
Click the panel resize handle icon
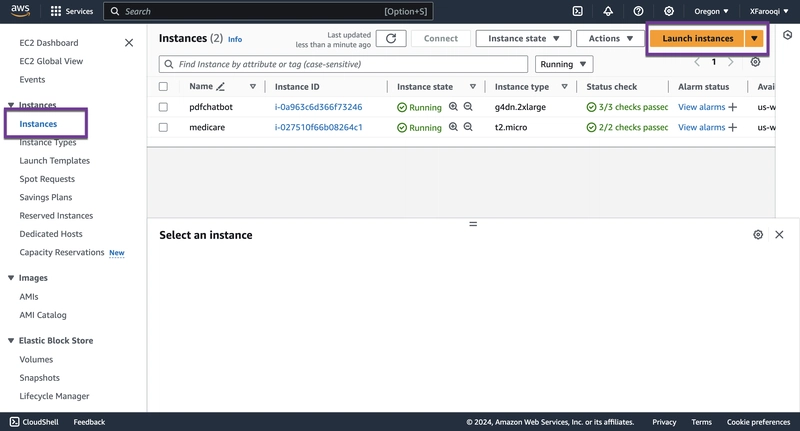coord(473,224)
